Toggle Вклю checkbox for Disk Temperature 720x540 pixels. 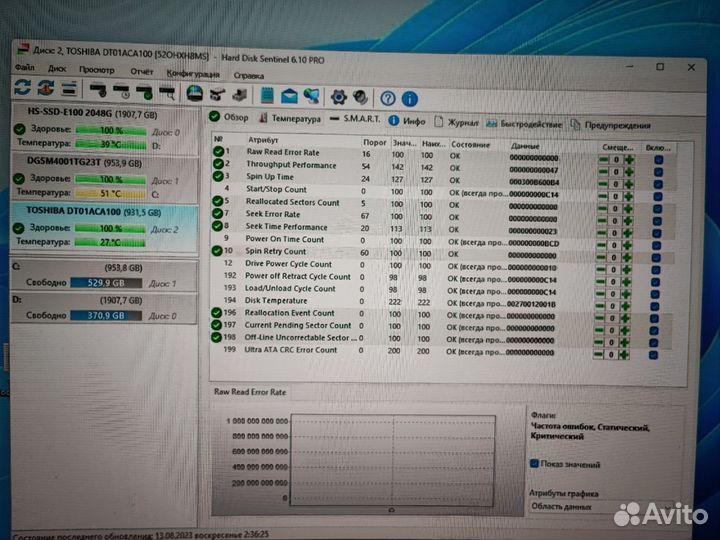(x=655, y=306)
